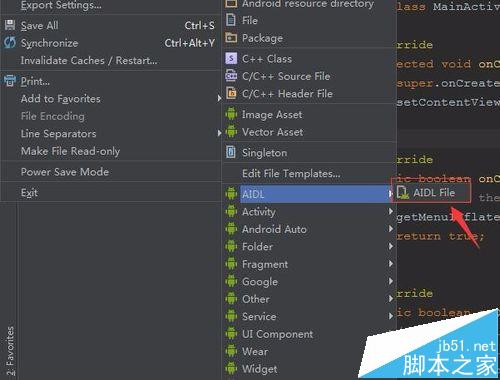Click the Android icon beside Activity
Screen dimensions: 500x380
pyautogui.click(x=231, y=211)
